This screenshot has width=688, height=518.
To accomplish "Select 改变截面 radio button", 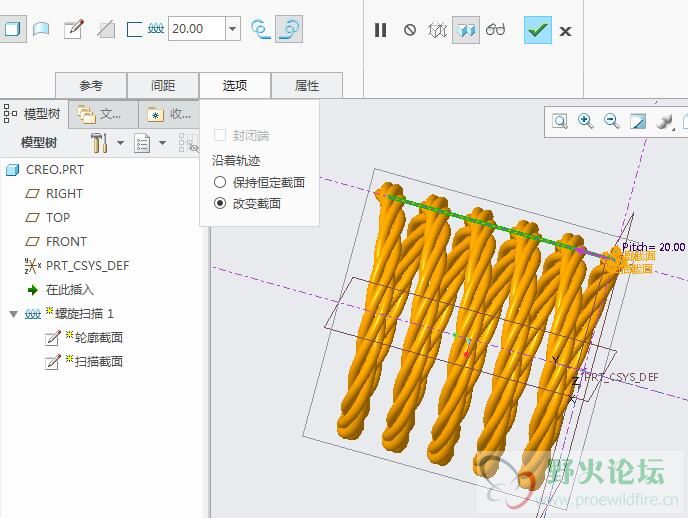I will click(x=220, y=203).
